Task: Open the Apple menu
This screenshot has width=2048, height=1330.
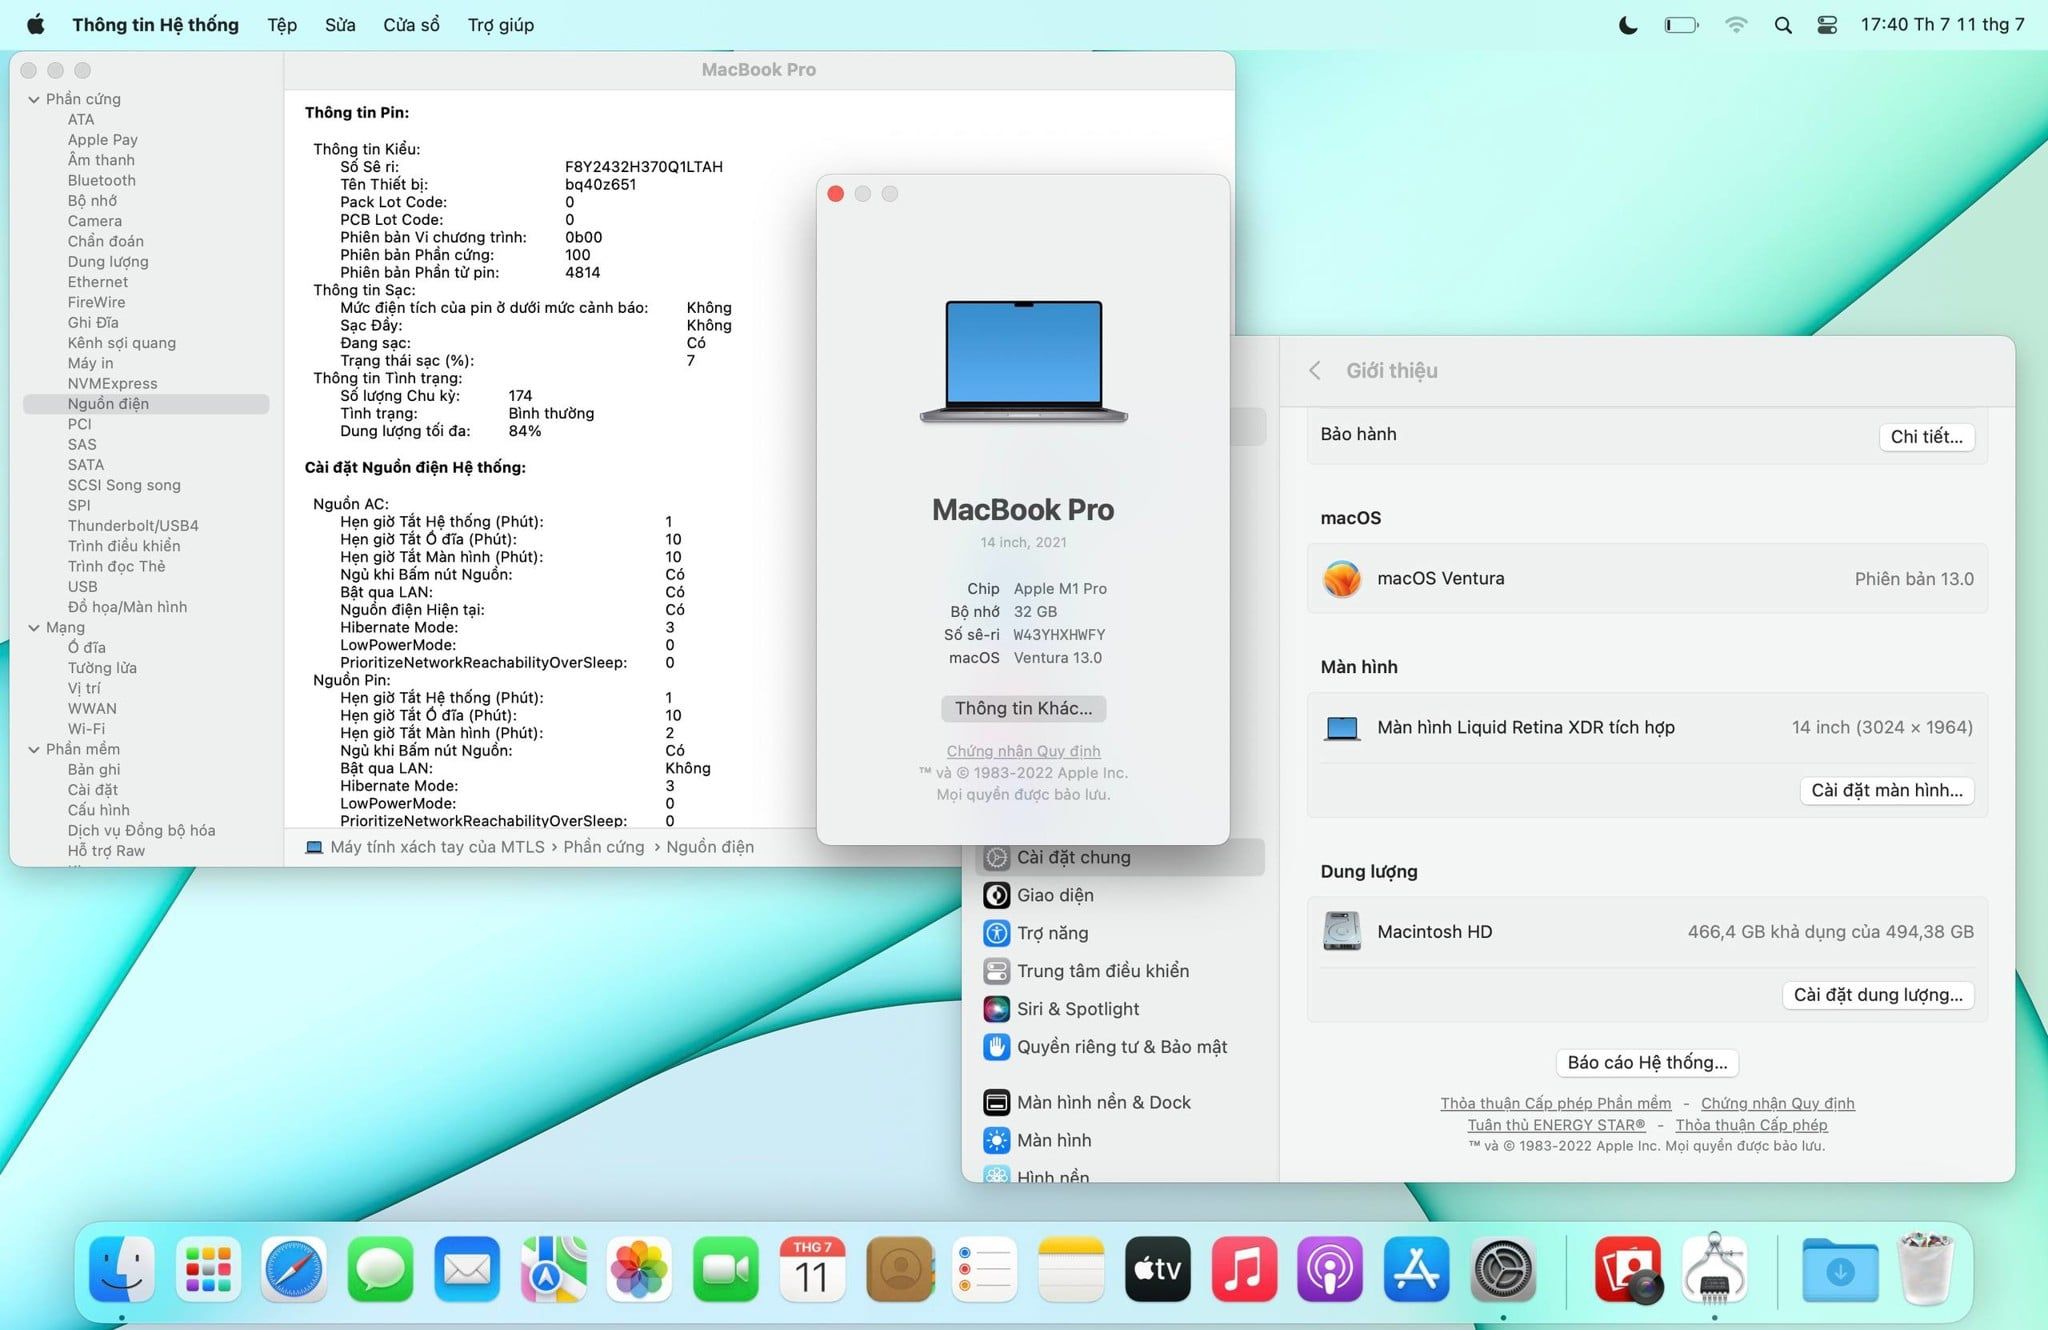Action: [35, 24]
